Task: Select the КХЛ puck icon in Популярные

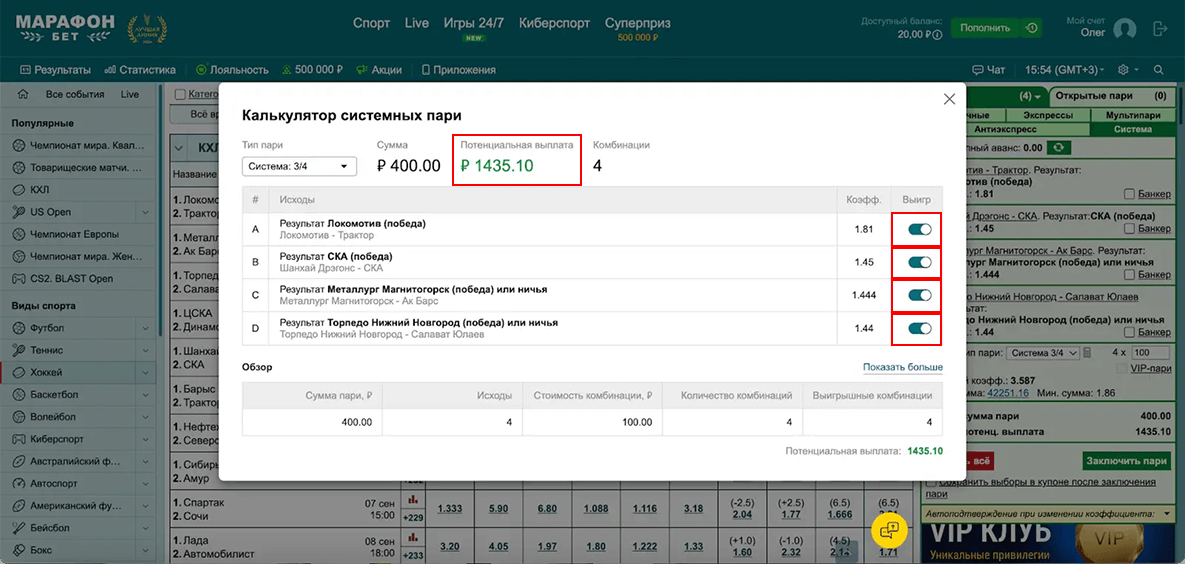Action: [19, 190]
